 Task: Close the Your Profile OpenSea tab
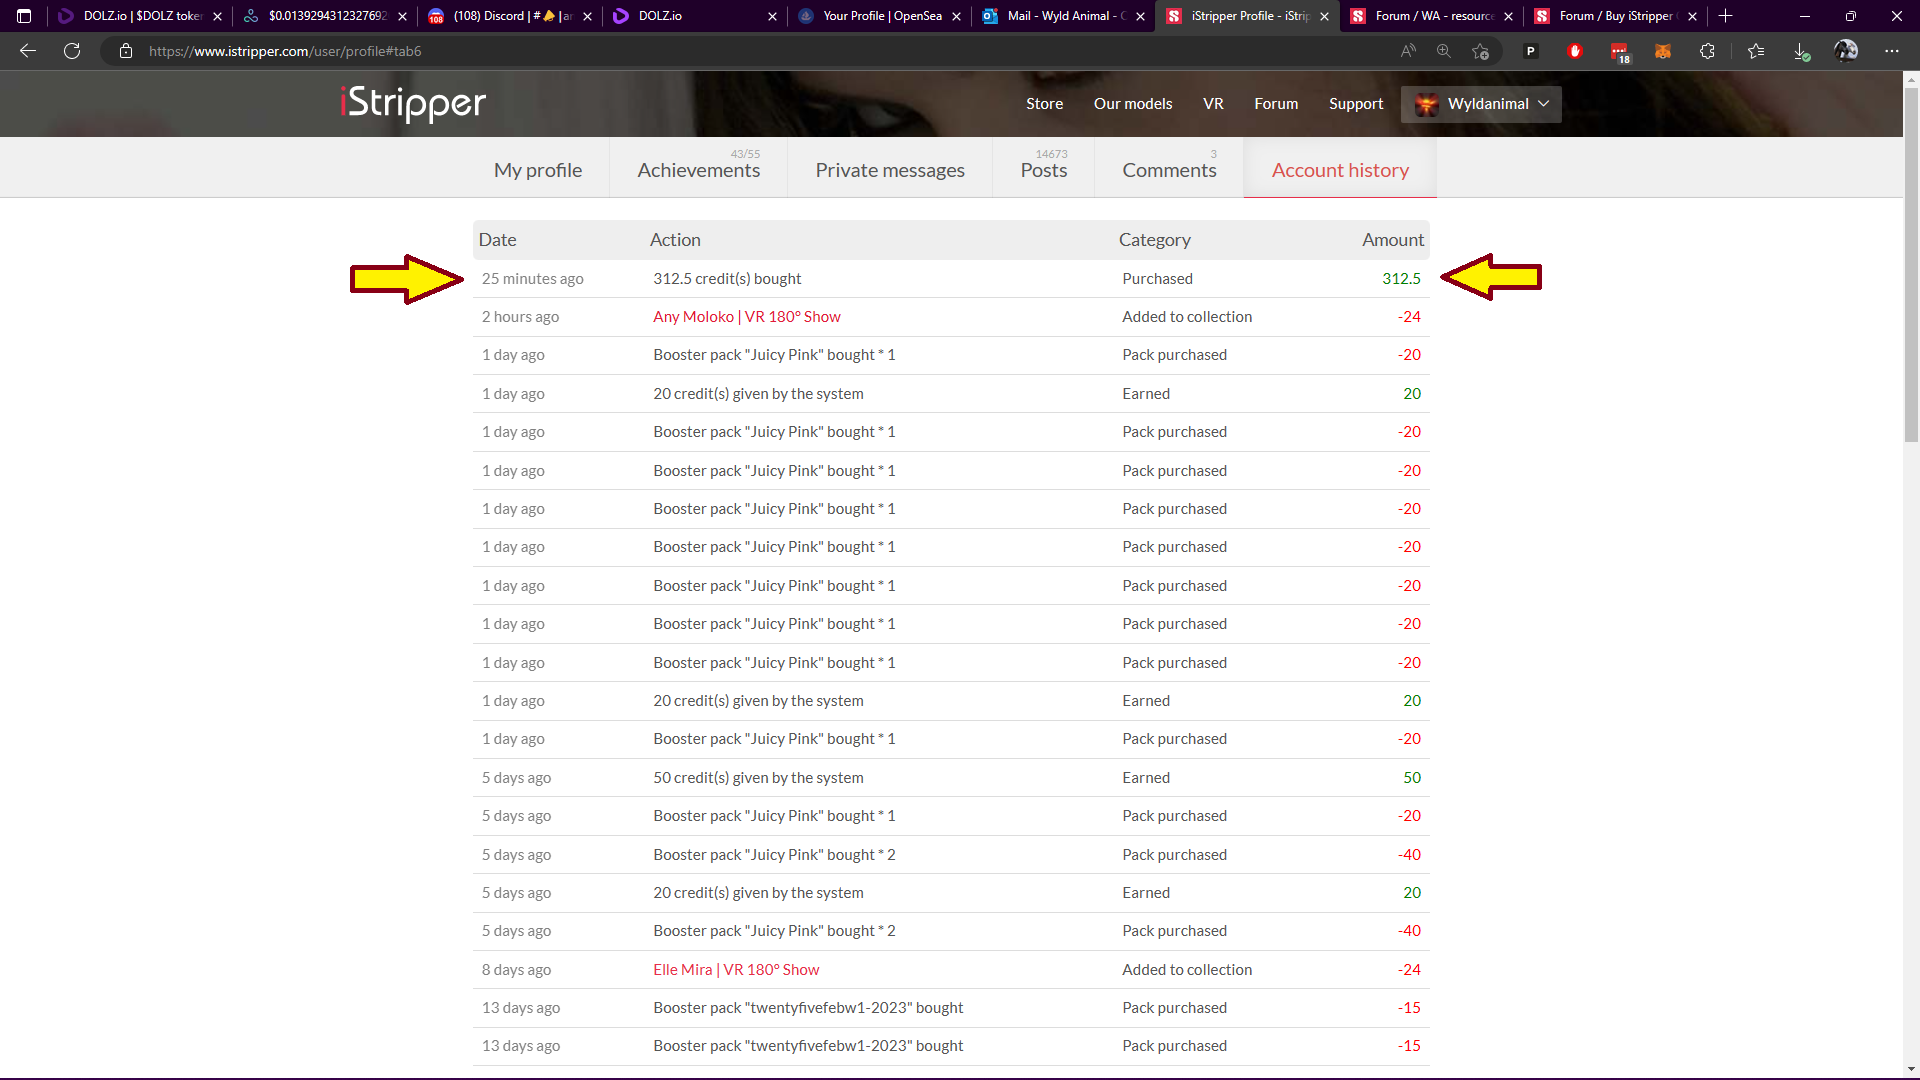pyautogui.click(x=956, y=16)
